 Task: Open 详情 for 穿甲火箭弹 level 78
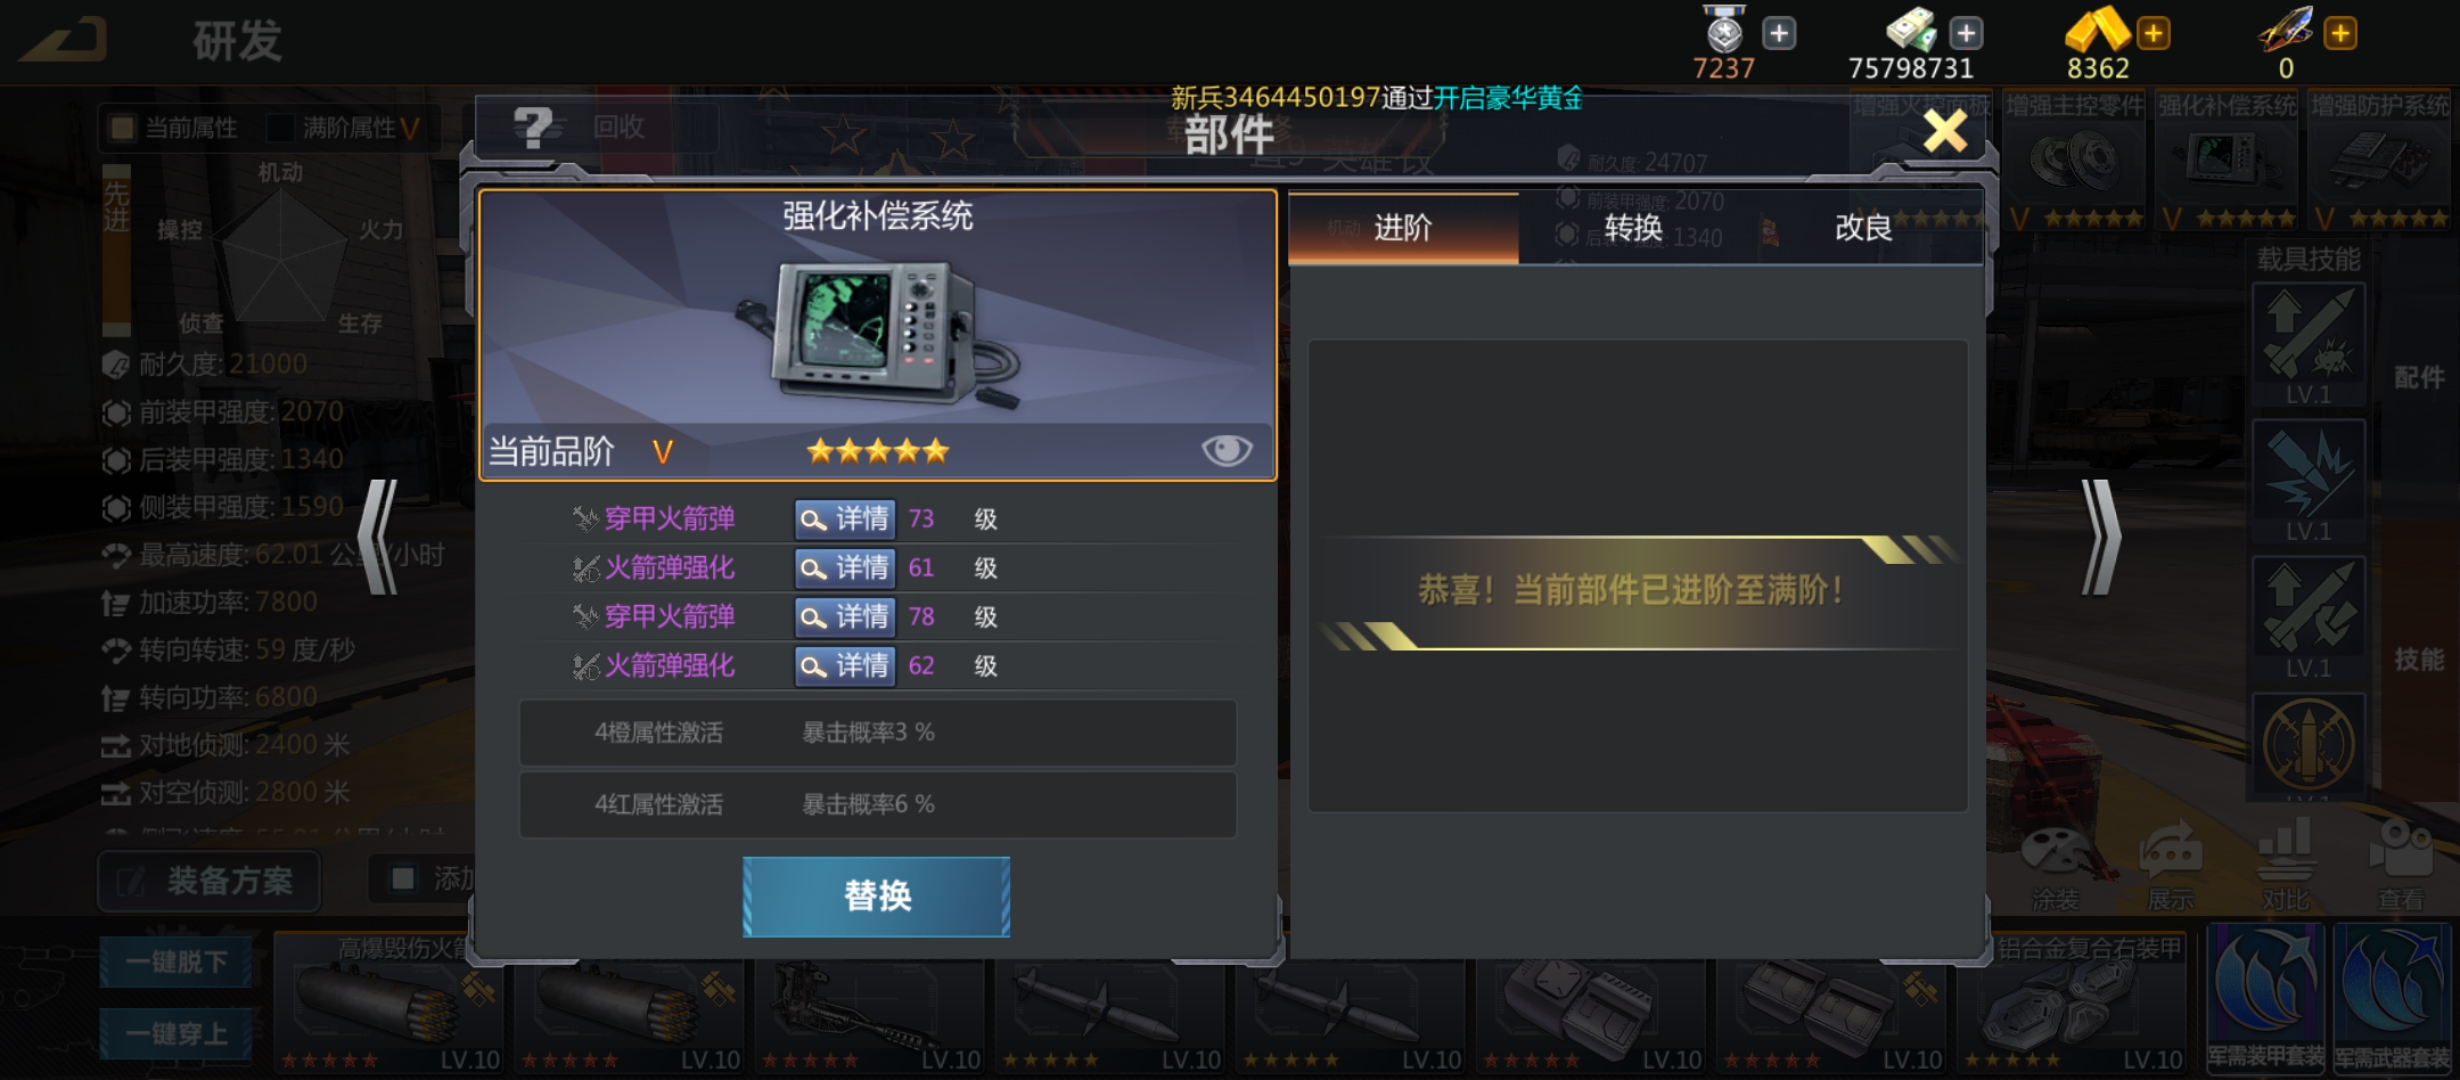coord(845,617)
